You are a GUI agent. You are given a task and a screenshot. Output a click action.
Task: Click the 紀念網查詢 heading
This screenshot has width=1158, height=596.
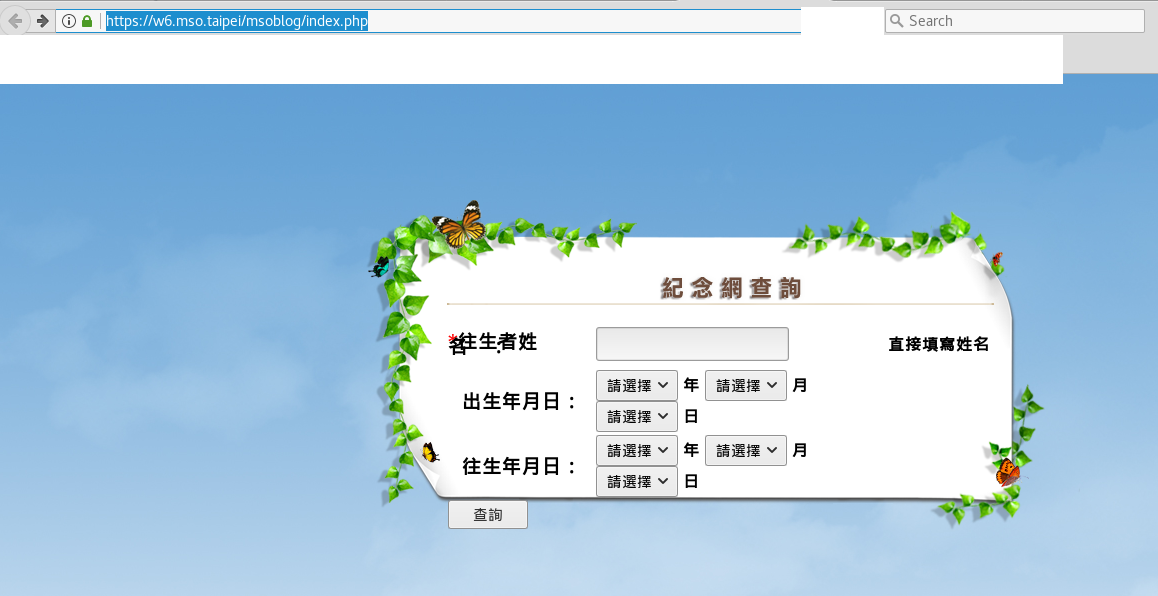(731, 288)
